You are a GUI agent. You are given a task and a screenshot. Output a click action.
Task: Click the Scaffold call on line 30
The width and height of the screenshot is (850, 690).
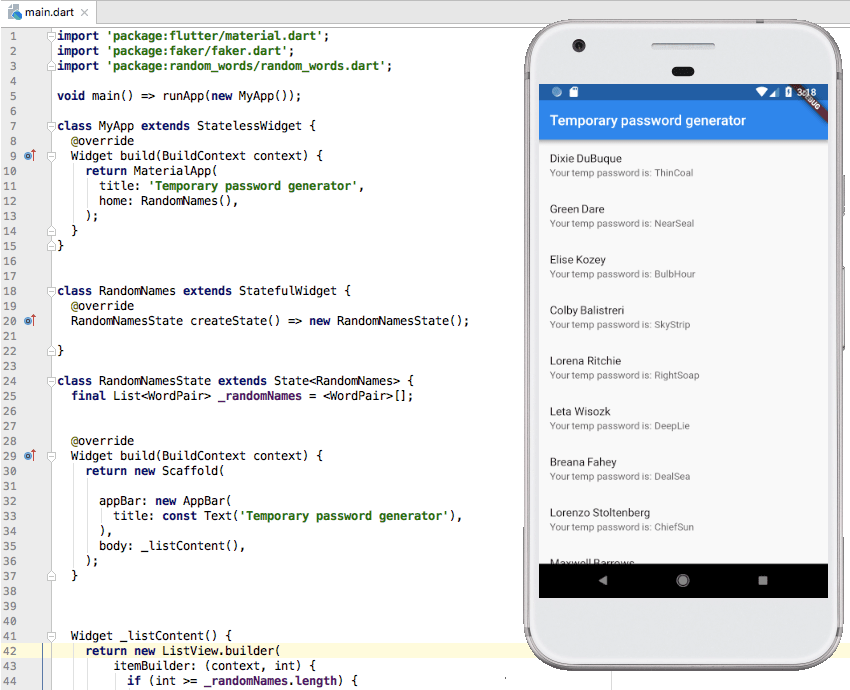coord(190,471)
